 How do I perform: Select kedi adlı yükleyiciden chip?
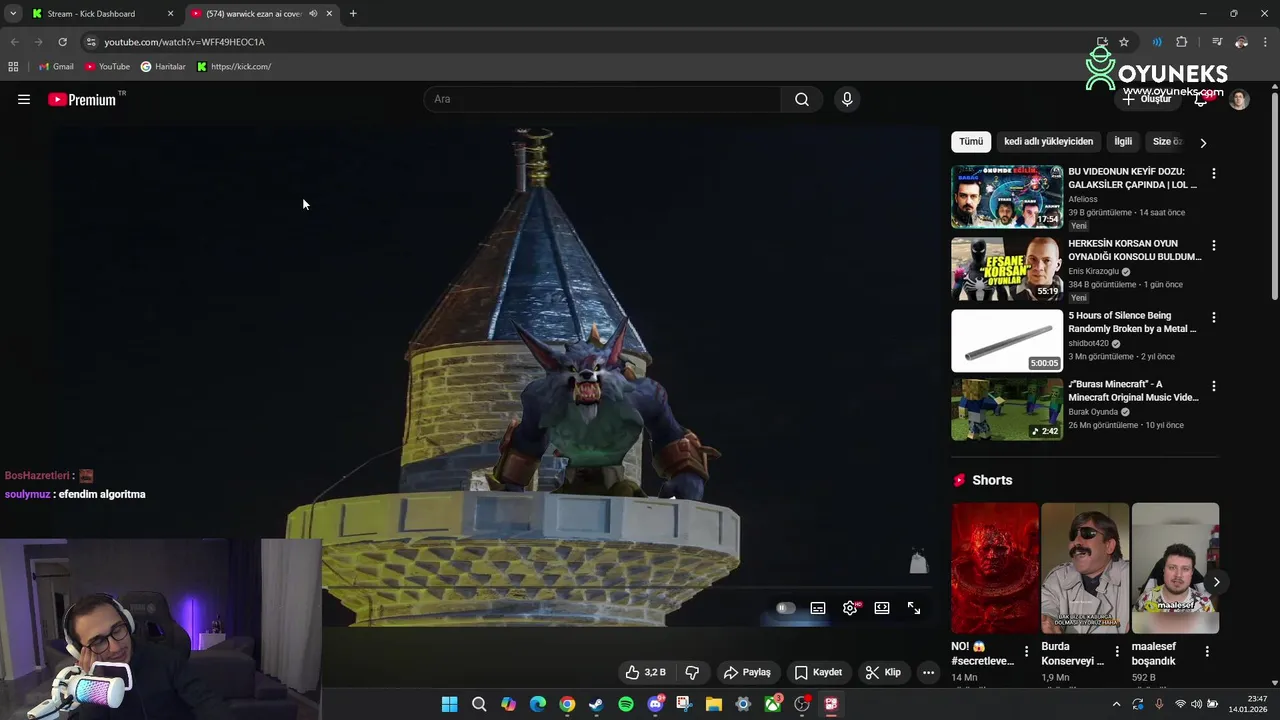1048,142
